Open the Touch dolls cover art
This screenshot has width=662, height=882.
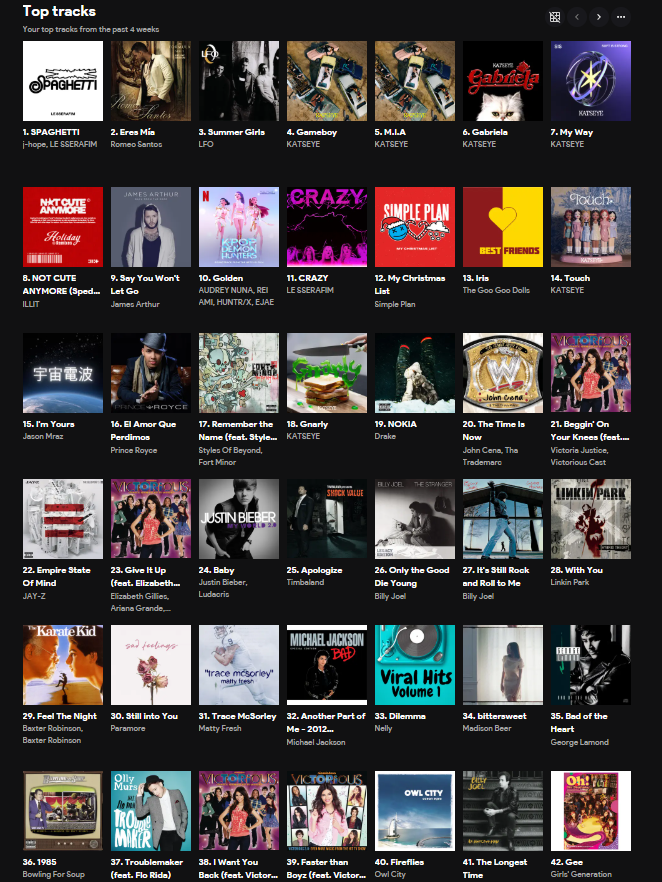point(591,227)
